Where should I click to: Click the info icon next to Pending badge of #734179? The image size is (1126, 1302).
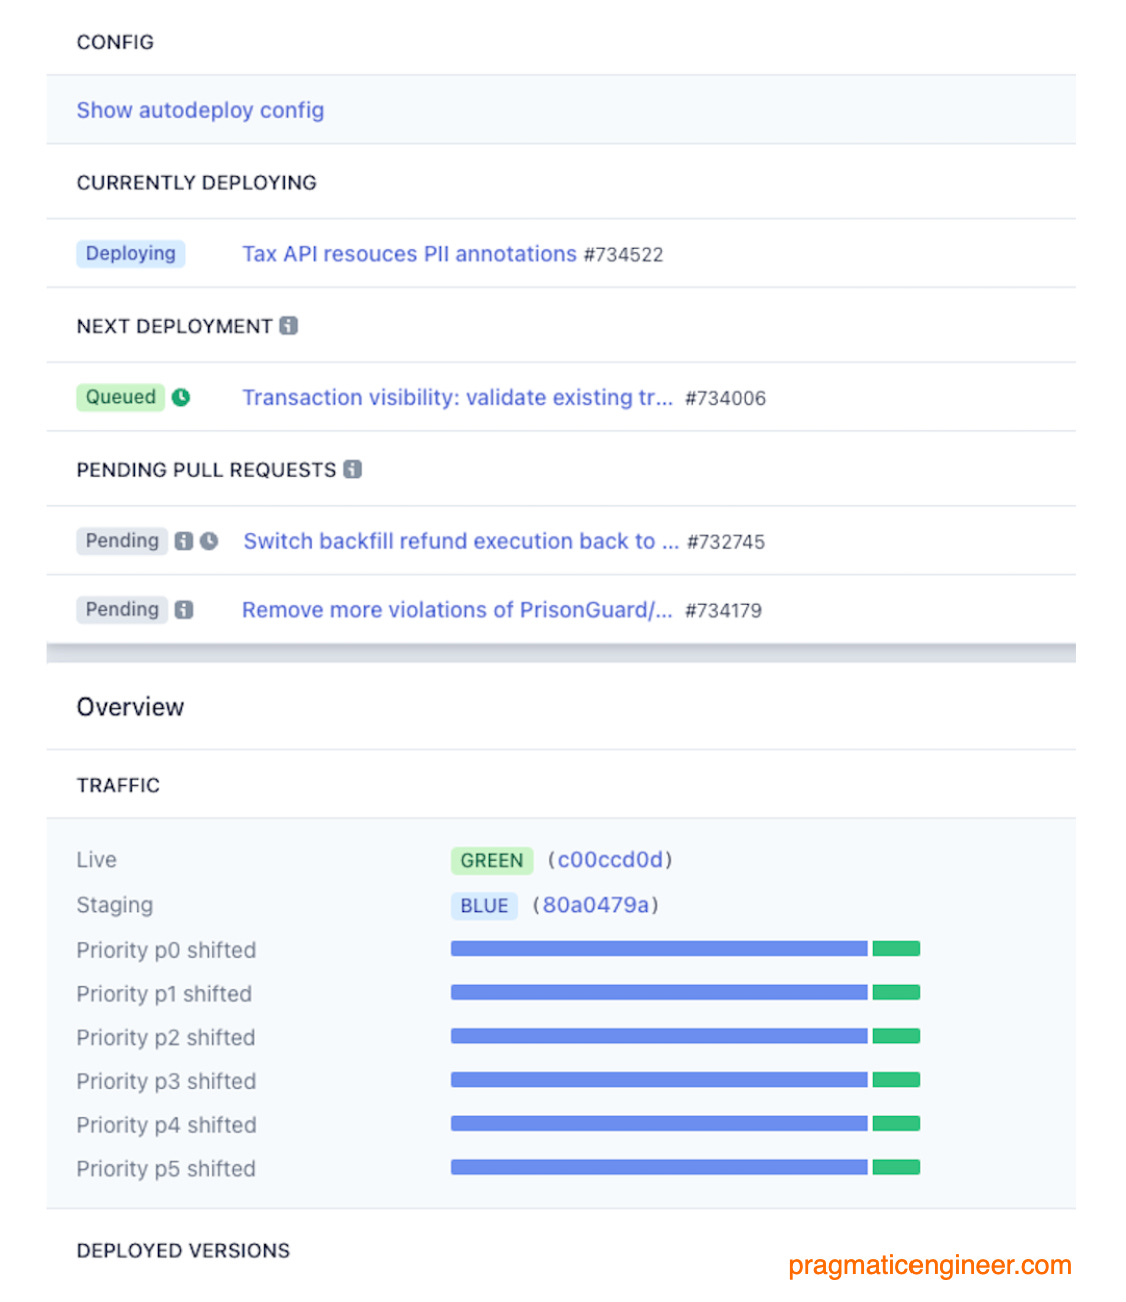point(184,609)
